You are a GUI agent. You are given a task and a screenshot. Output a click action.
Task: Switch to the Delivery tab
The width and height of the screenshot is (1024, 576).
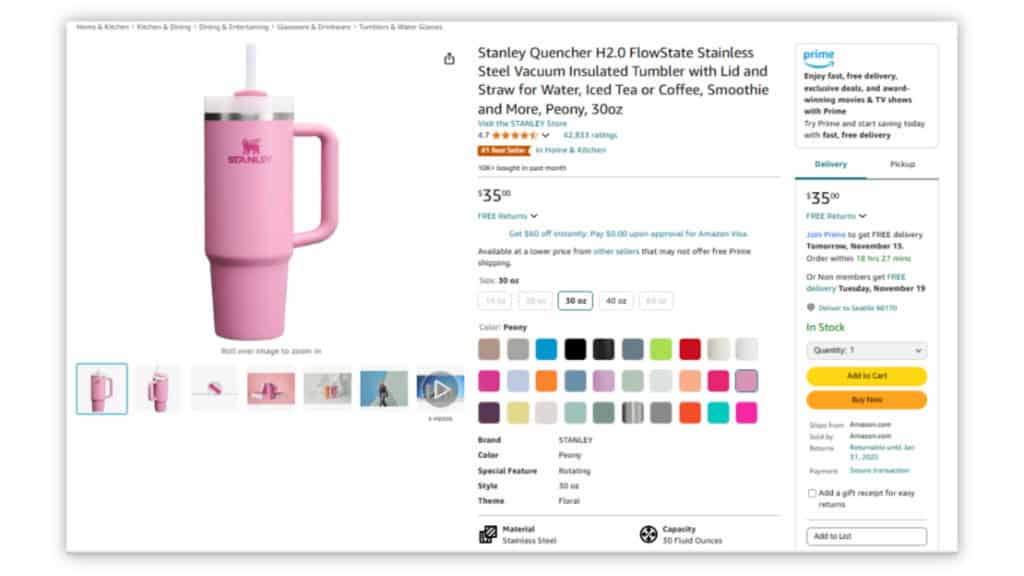coord(832,163)
